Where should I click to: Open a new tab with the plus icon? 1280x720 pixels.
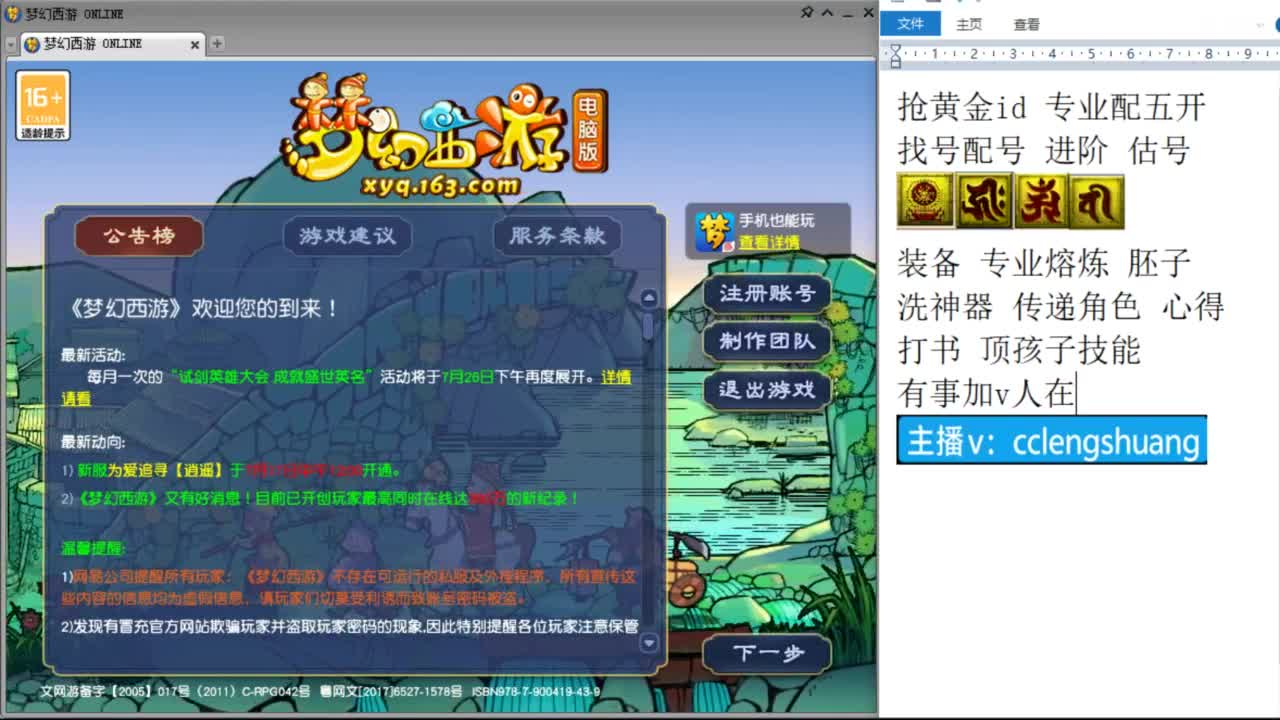[x=217, y=44]
